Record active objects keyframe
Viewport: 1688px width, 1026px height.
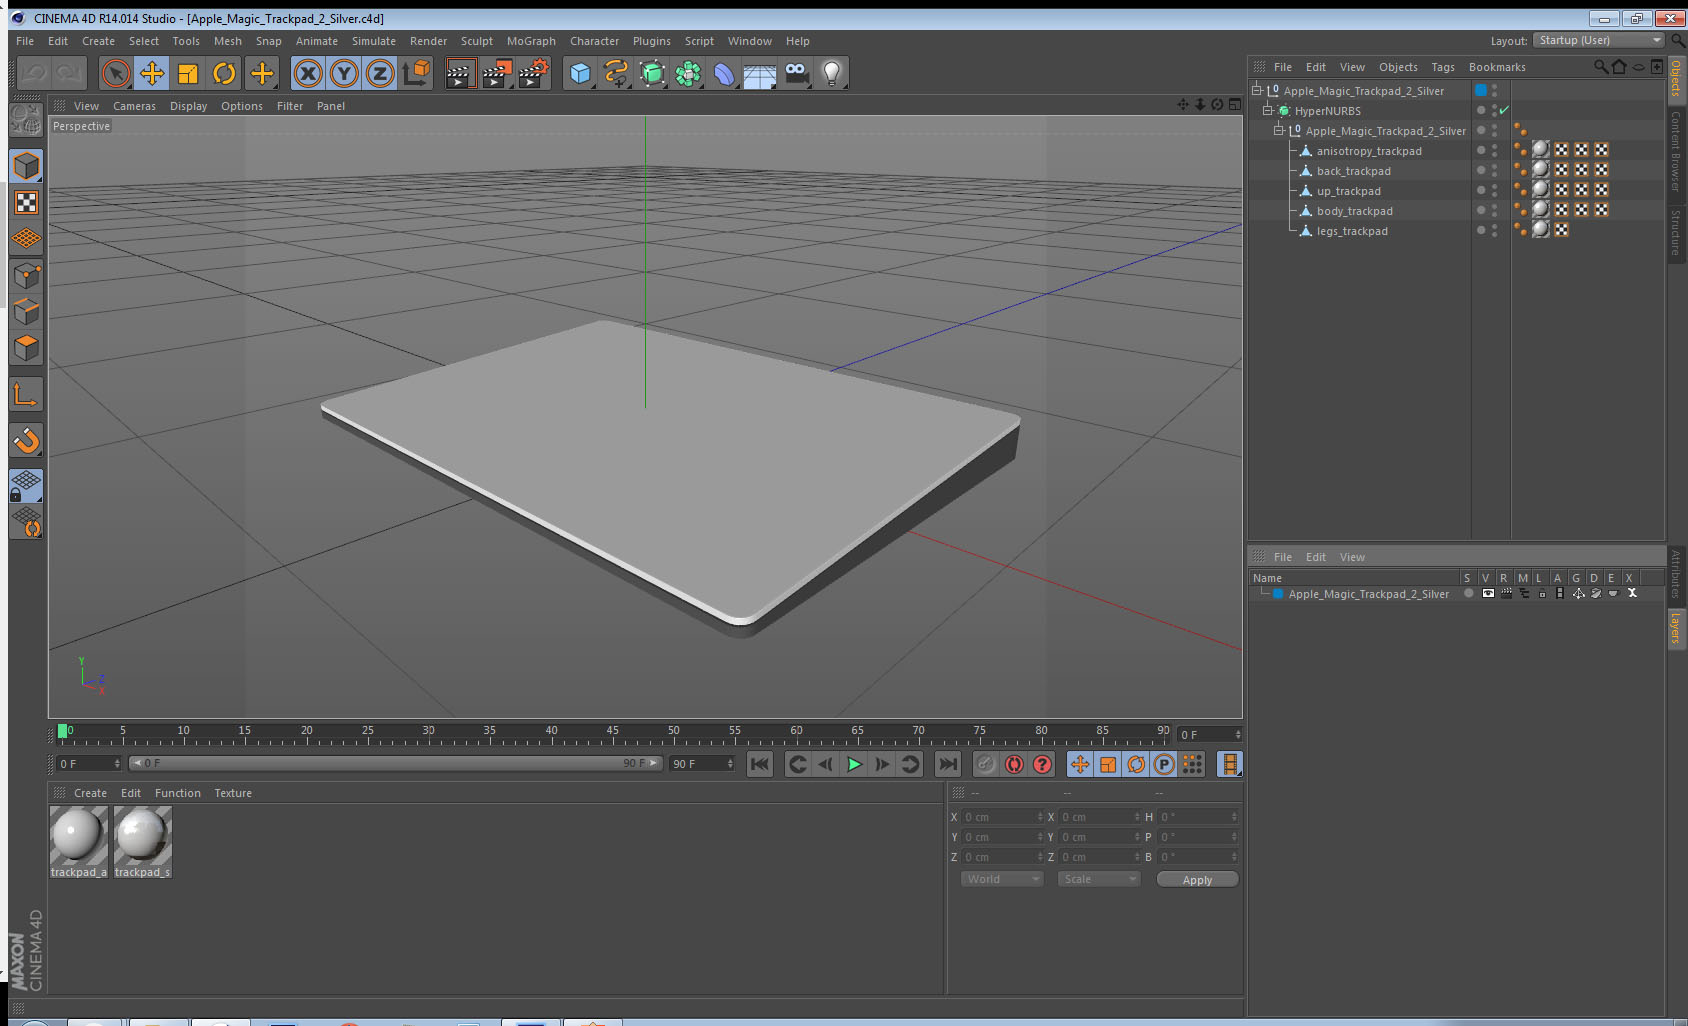986,764
